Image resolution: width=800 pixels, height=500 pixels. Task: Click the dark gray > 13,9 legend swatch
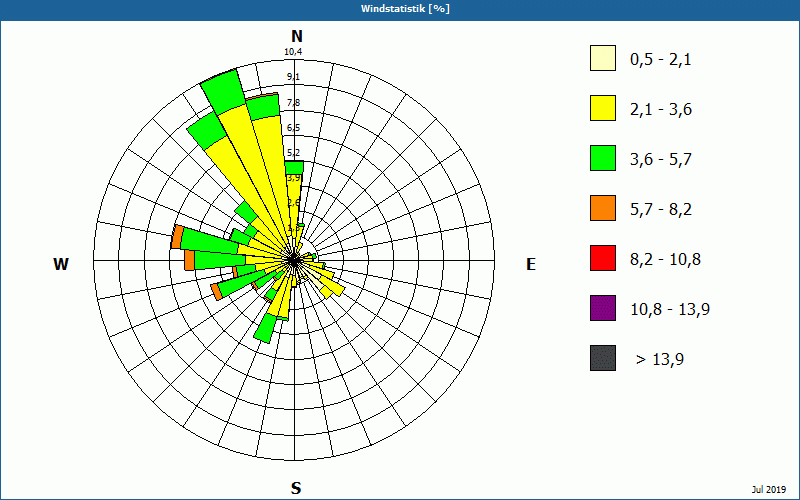pos(603,358)
